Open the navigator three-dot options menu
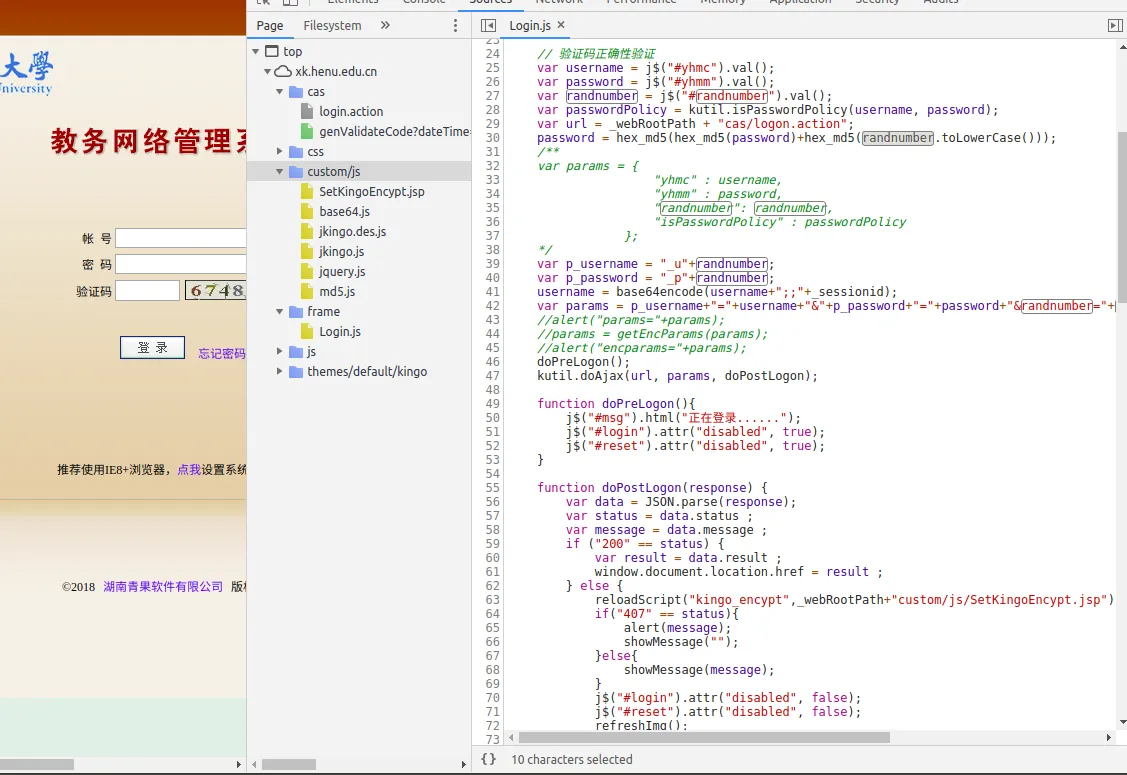 (x=456, y=25)
